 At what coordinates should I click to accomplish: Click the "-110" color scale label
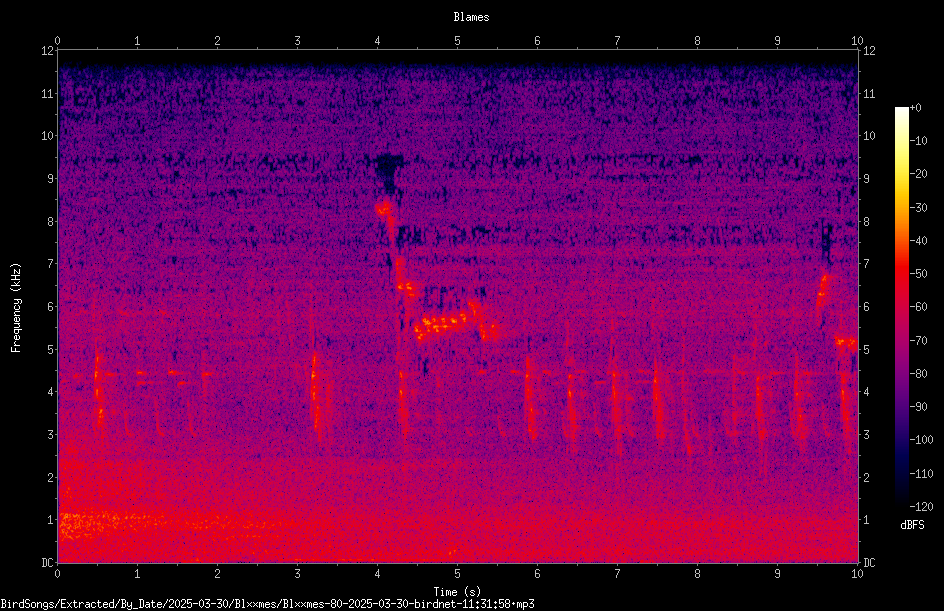[x=921, y=474]
